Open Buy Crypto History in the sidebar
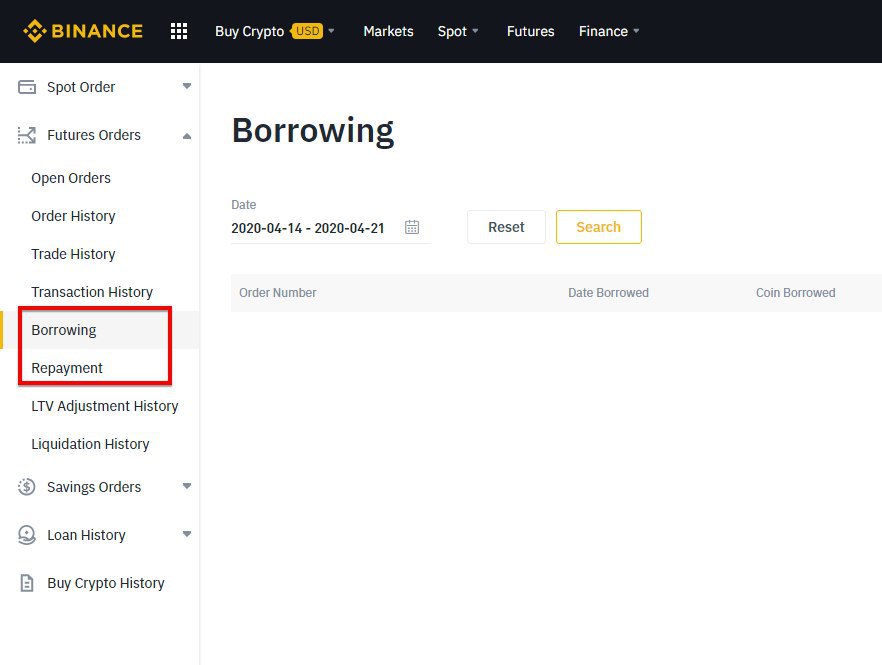This screenshot has width=882, height=665. 106,583
